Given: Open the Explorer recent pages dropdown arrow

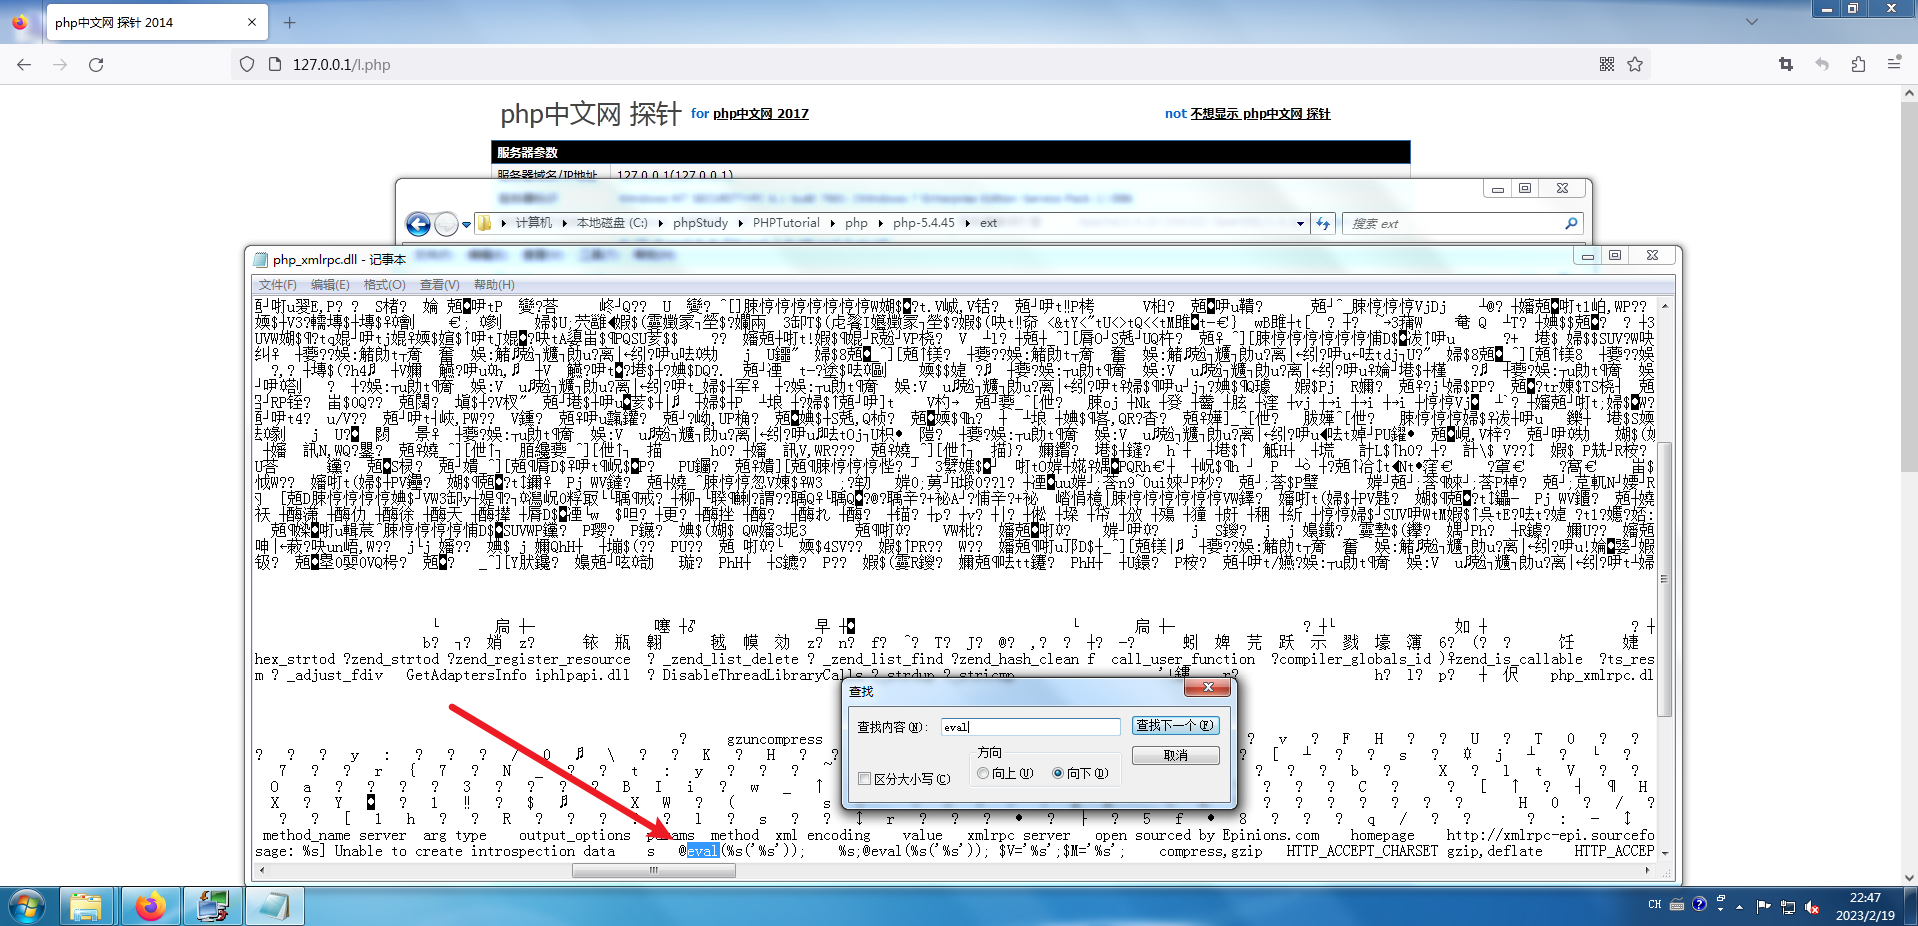Looking at the screenshot, I should point(466,224).
